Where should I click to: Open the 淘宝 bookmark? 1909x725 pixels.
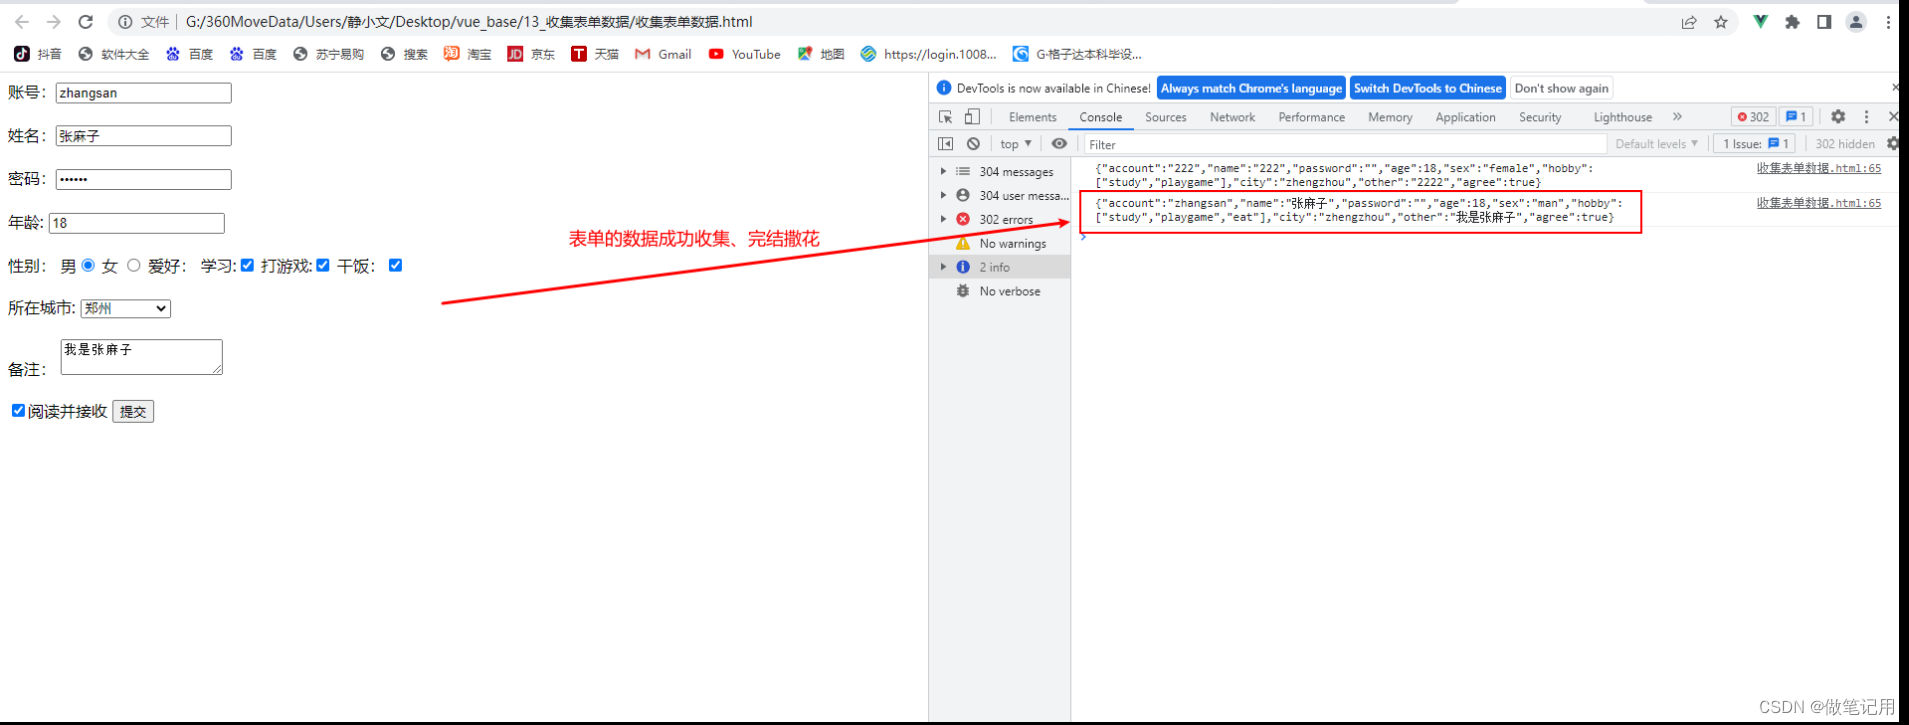pos(467,54)
